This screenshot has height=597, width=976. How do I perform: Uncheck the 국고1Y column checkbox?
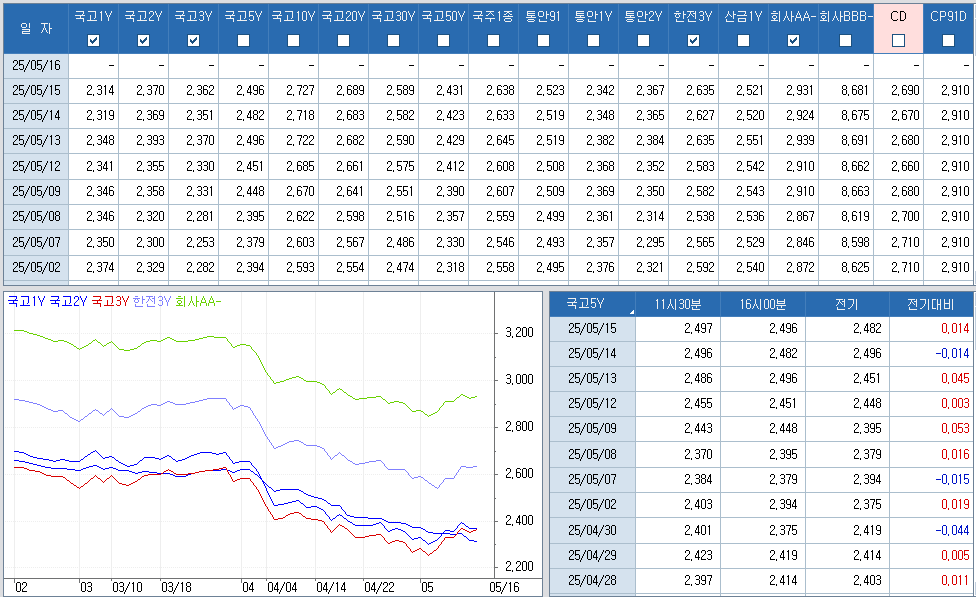93,41
